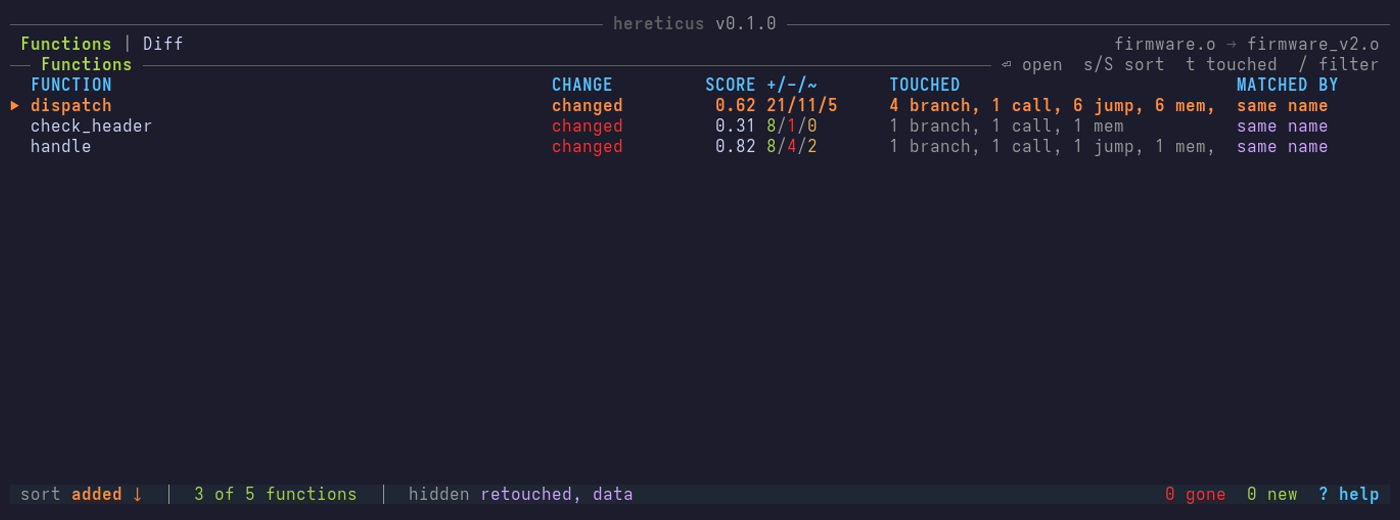1400x520 pixels.
Task: Click the hidden retouched, data status
Action: (x=520, y=494)
